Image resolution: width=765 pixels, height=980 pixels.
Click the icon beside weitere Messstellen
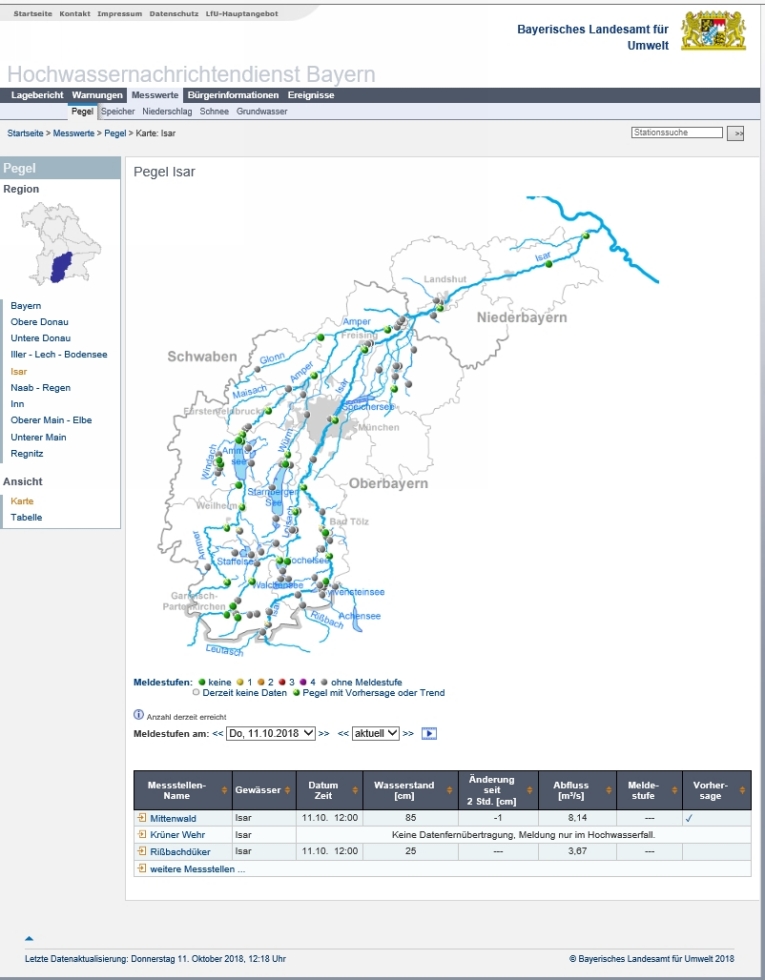pyautogui.click(x=142, y=868)
